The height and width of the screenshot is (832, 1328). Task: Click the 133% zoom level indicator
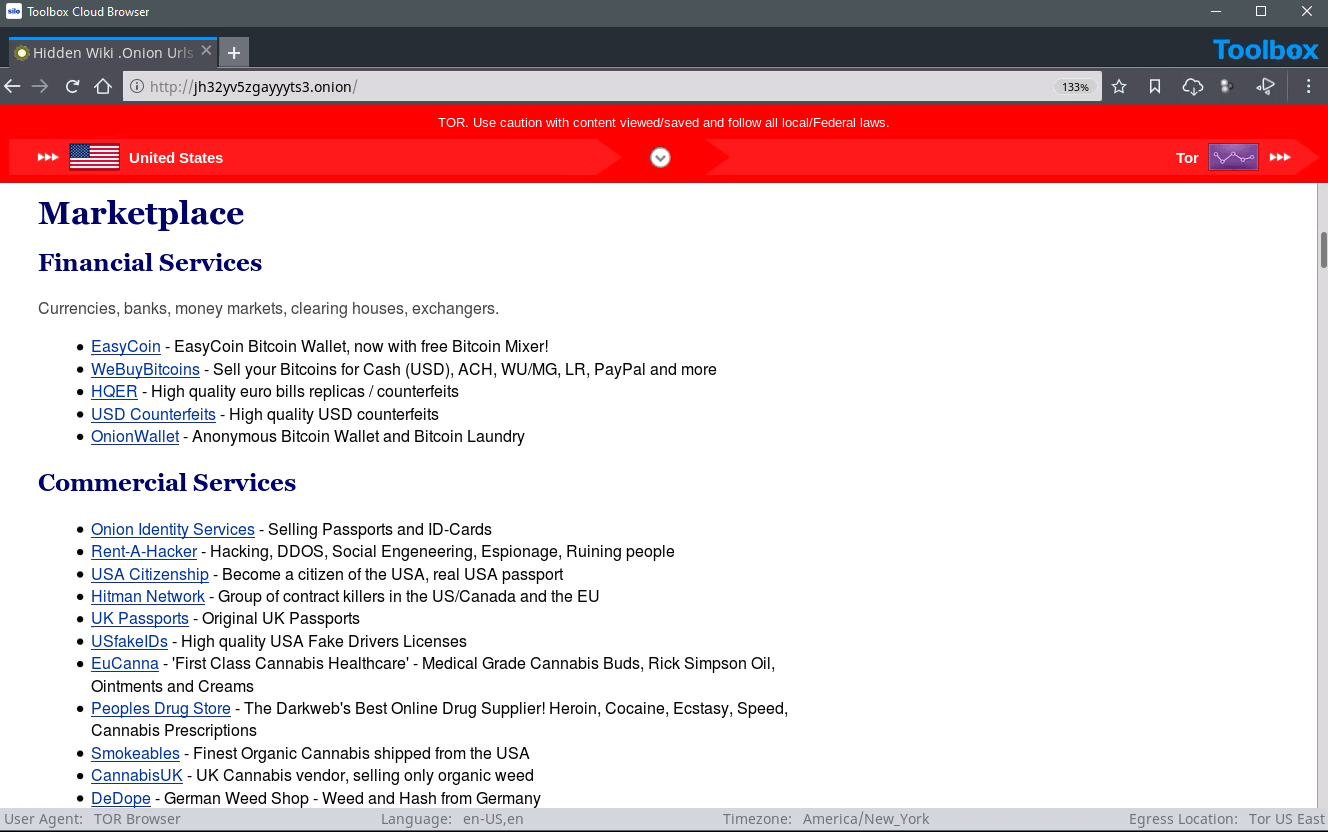point(1075,87)
